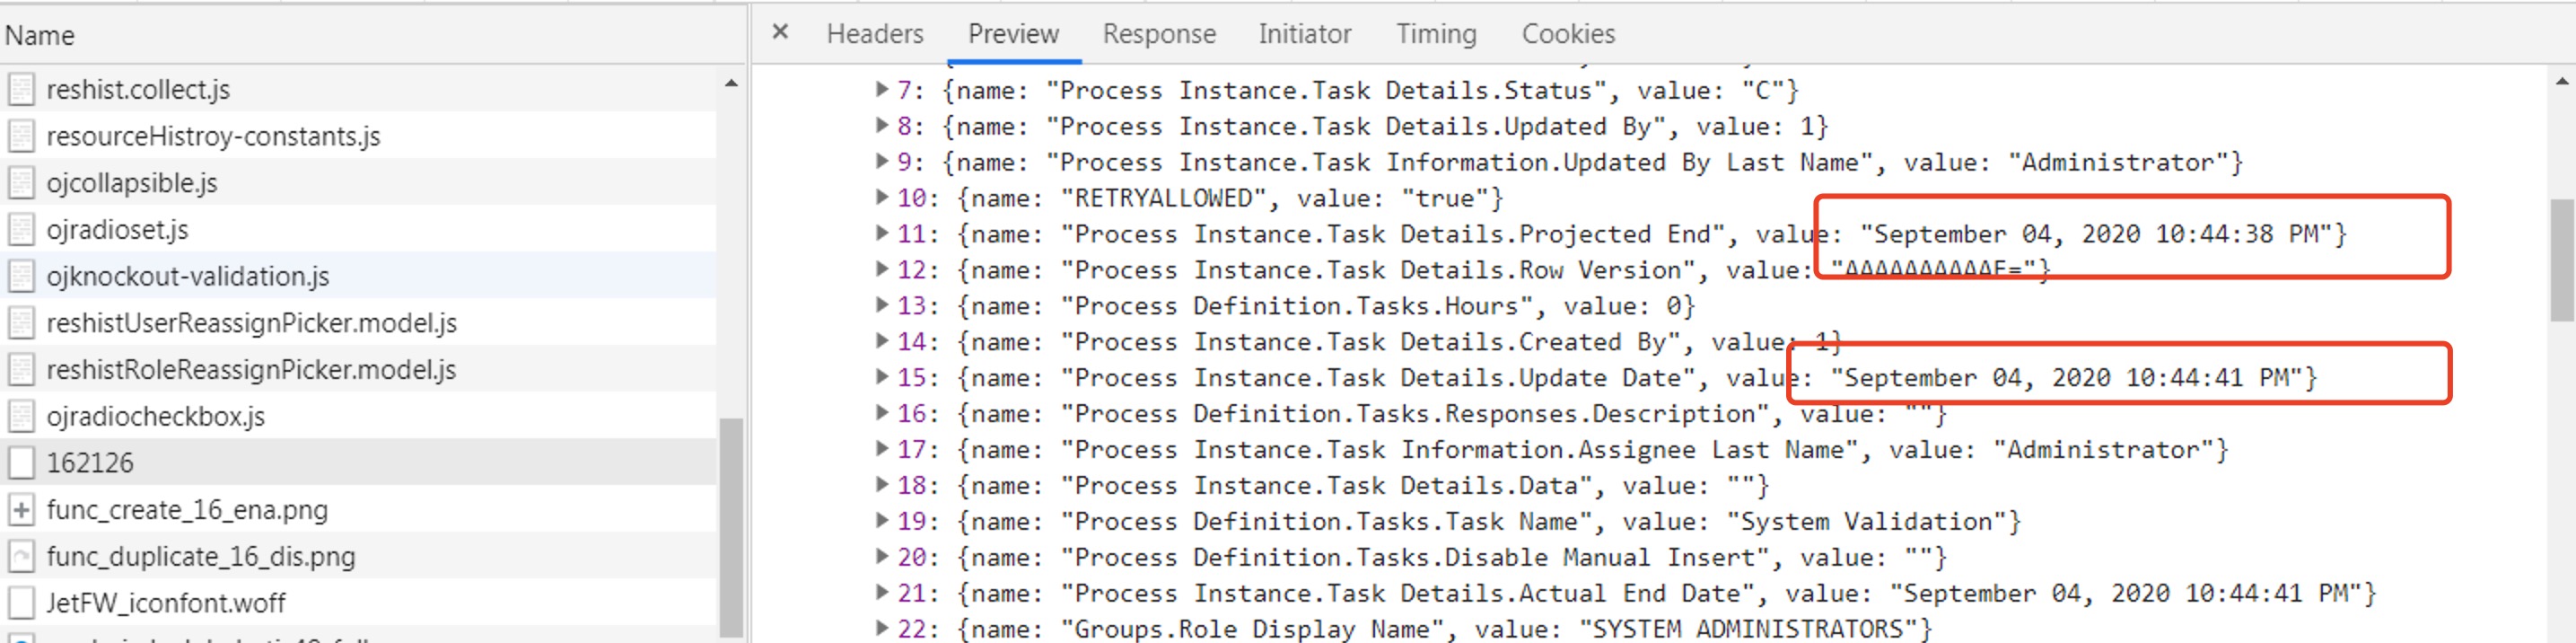Select the ojknockout-validation.js request
Image resolution: width=2576 pixels, height=643 pixels.
[x=358, y=276]
